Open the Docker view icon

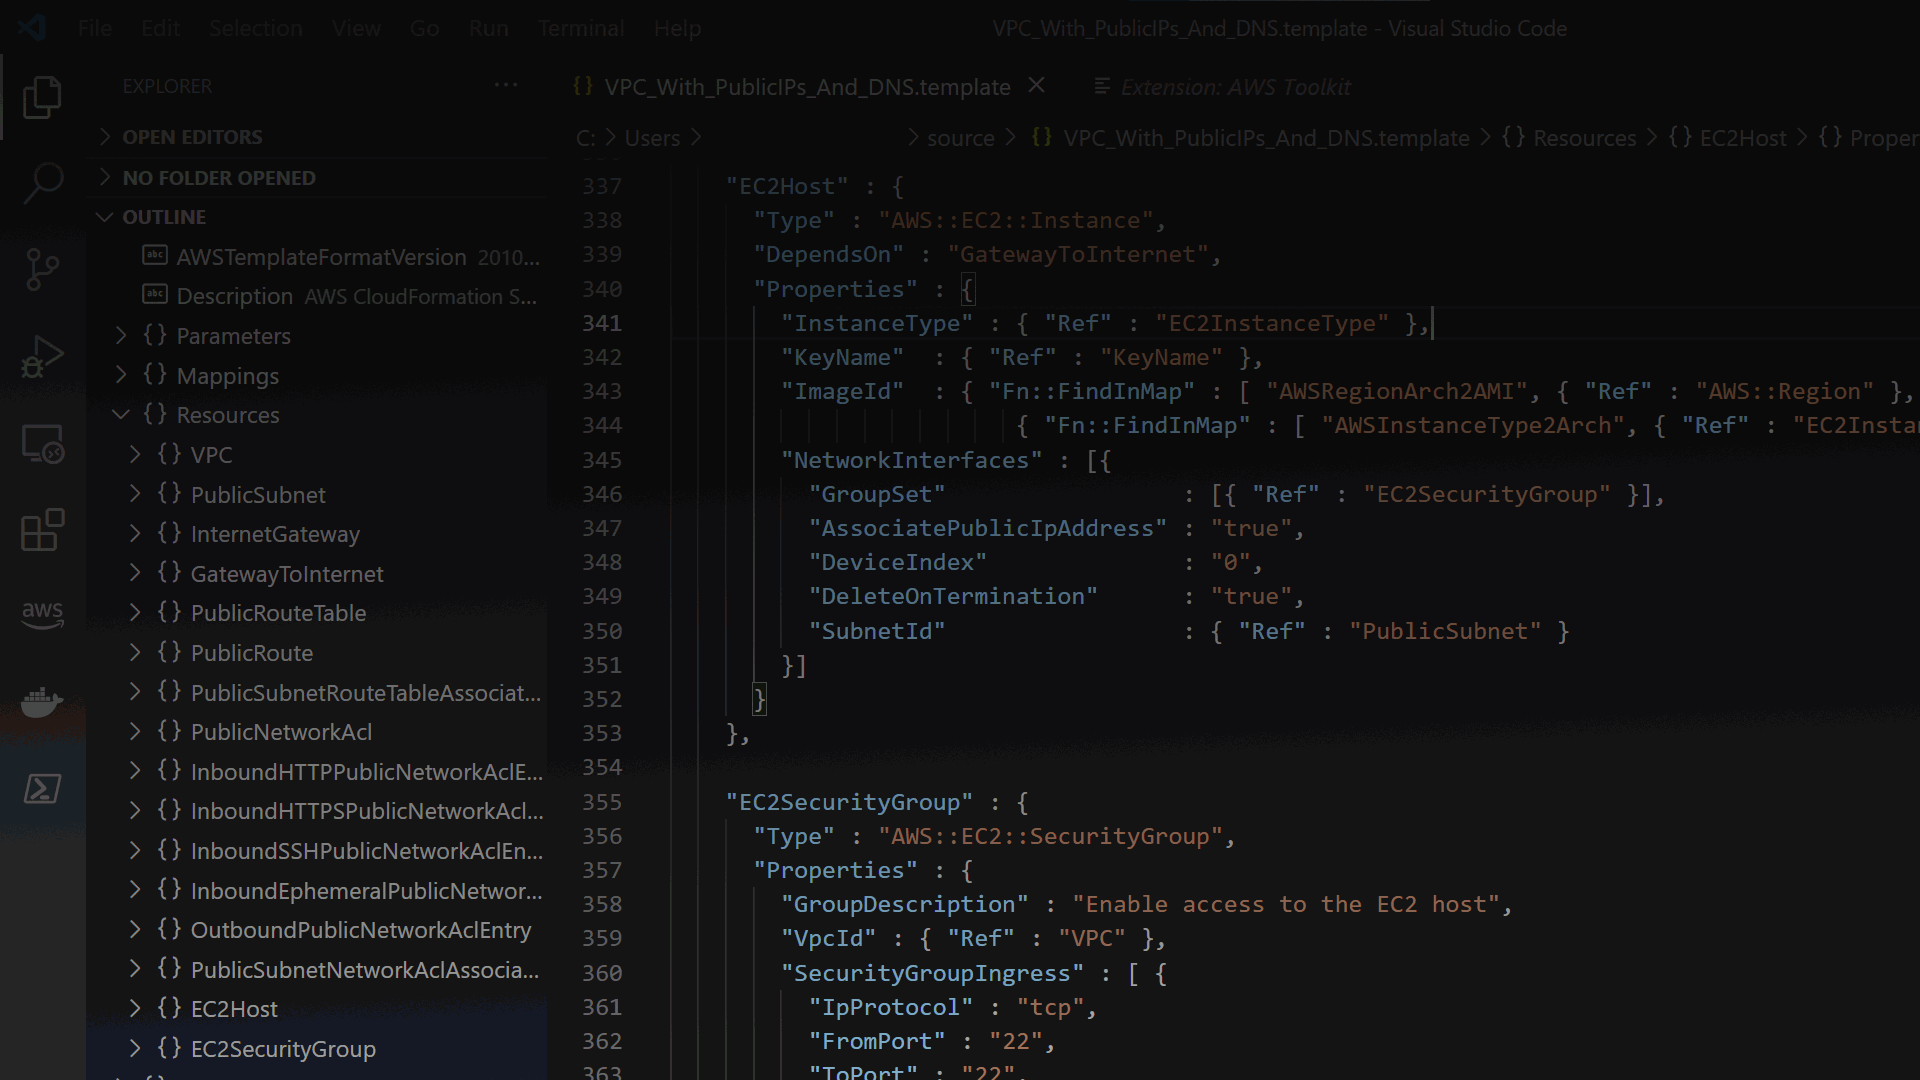click(42, 702)
